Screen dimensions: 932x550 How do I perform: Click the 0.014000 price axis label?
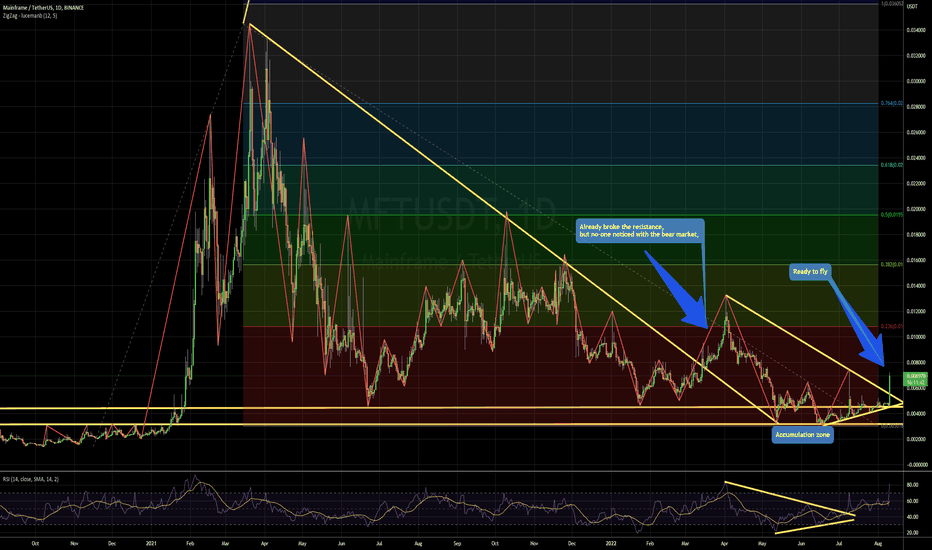(x=916, y=286)
